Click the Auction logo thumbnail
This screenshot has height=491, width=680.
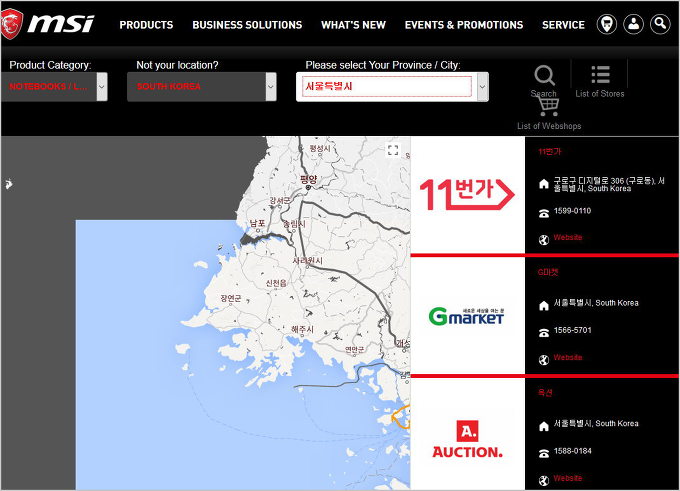click(x=467, y=438)
